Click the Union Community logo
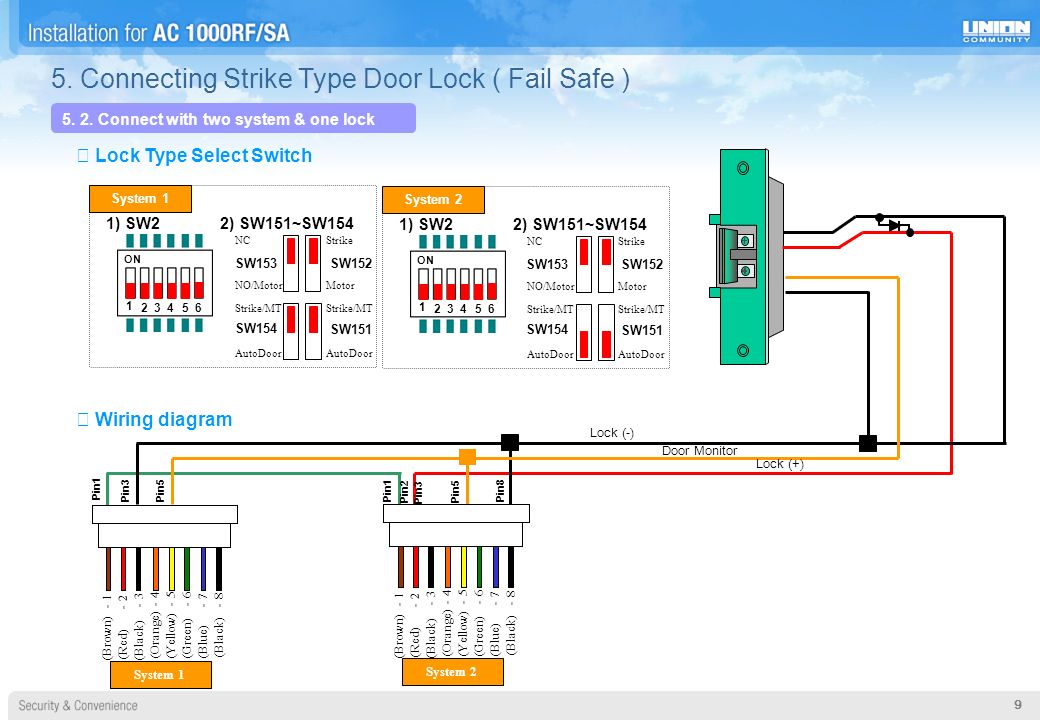 (996, 31)
